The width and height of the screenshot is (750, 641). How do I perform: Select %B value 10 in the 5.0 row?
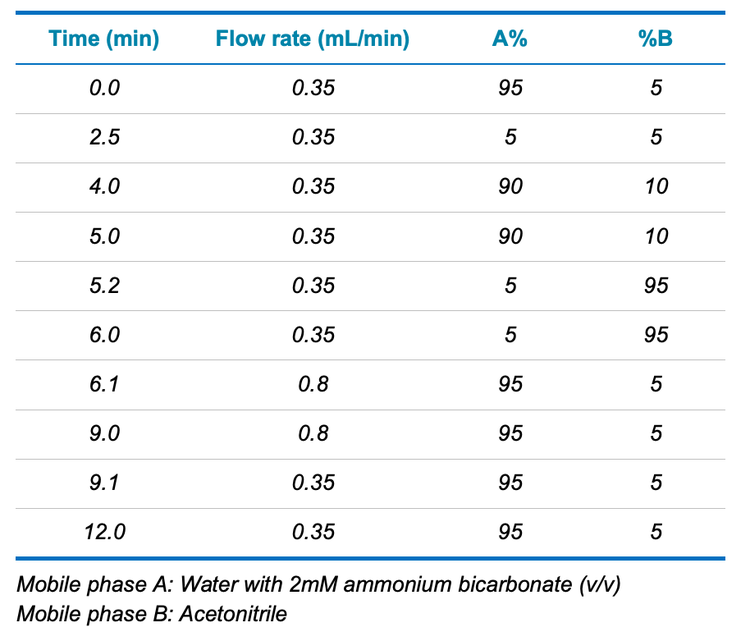click(655, 236)
